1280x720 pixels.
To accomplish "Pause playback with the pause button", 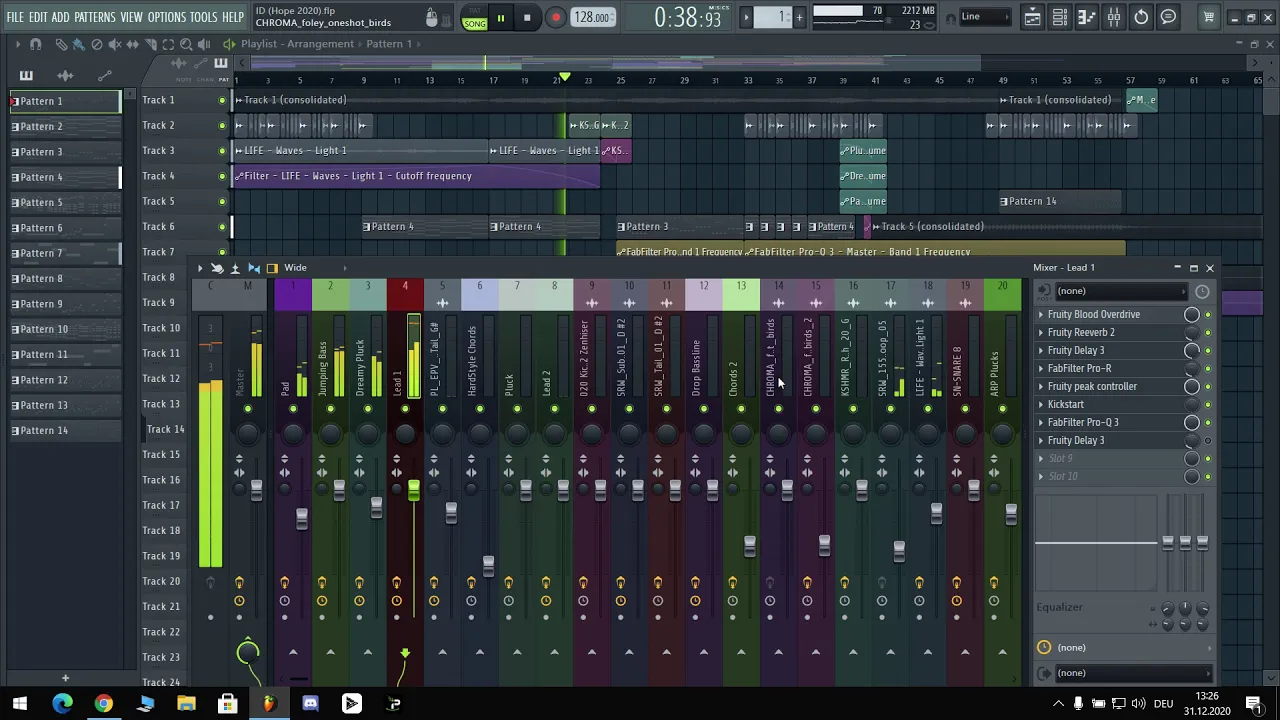I will 500,18.
